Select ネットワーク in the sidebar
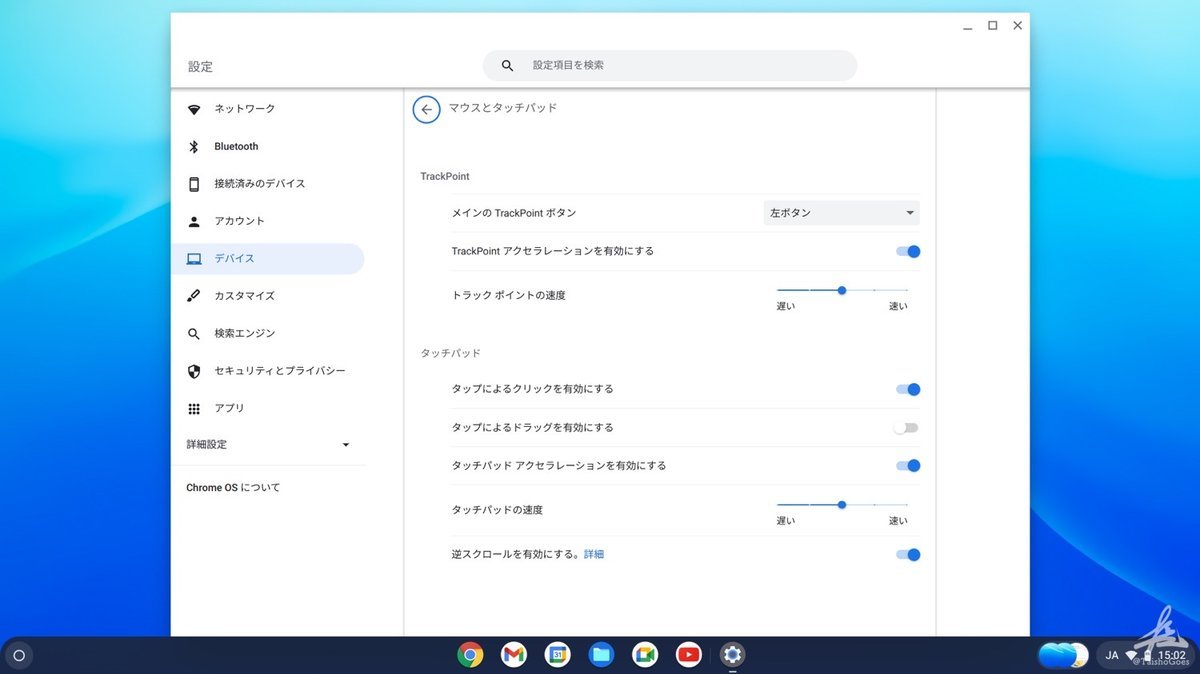The height and width of the screenshot is (674, 1200). [x=268, y=109]
